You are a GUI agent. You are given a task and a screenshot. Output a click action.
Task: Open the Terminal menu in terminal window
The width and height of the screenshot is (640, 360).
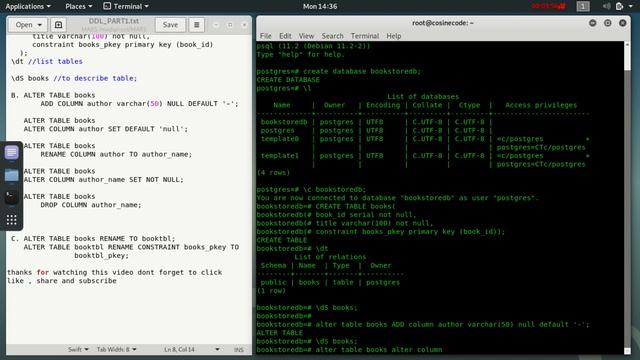[364, 36]
